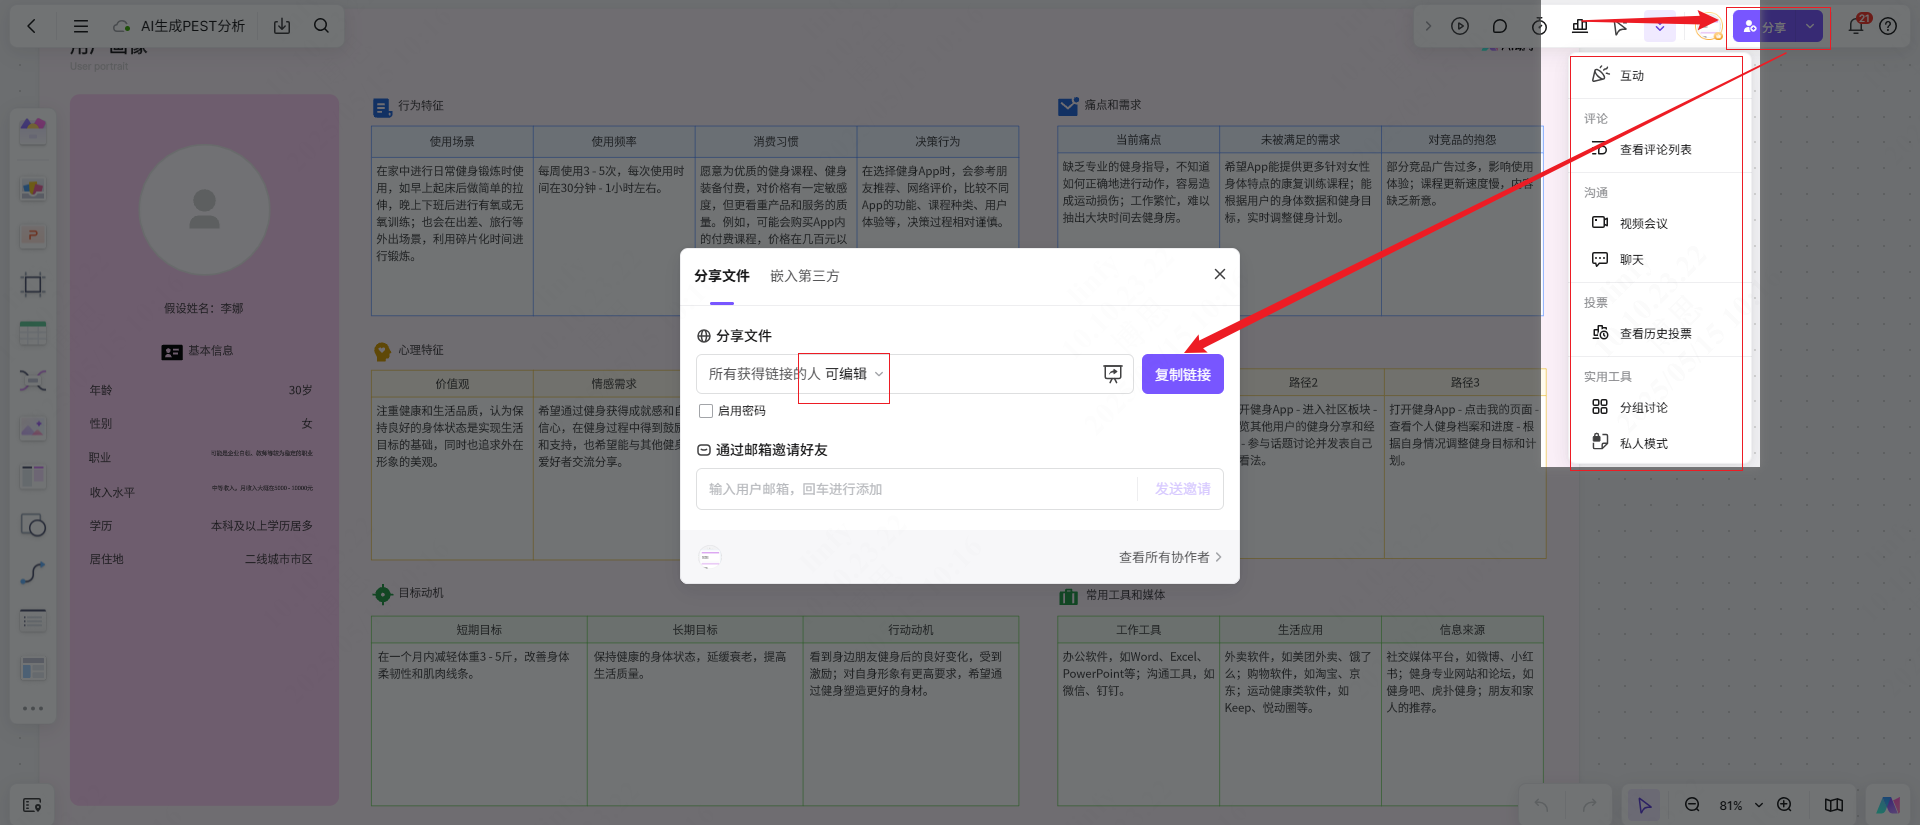Collapse the more-tools chevron in top toolbar
1920x825 pixels.
pyautogui.click(x=1660, y=27)
